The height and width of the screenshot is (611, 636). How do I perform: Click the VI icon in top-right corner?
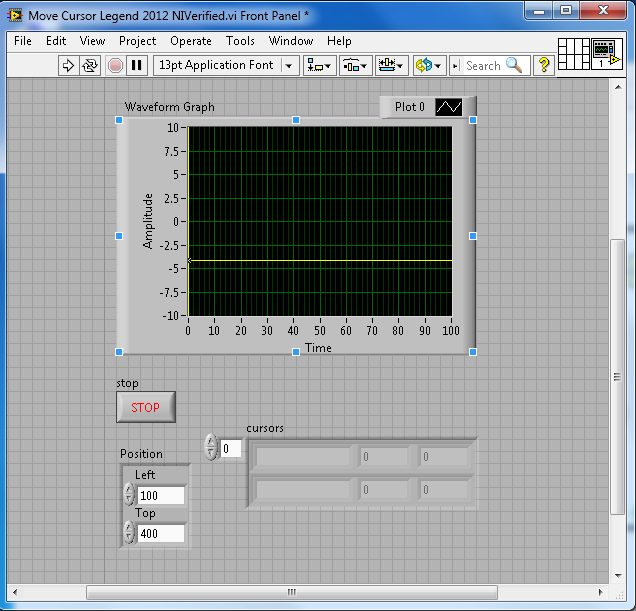604,52
